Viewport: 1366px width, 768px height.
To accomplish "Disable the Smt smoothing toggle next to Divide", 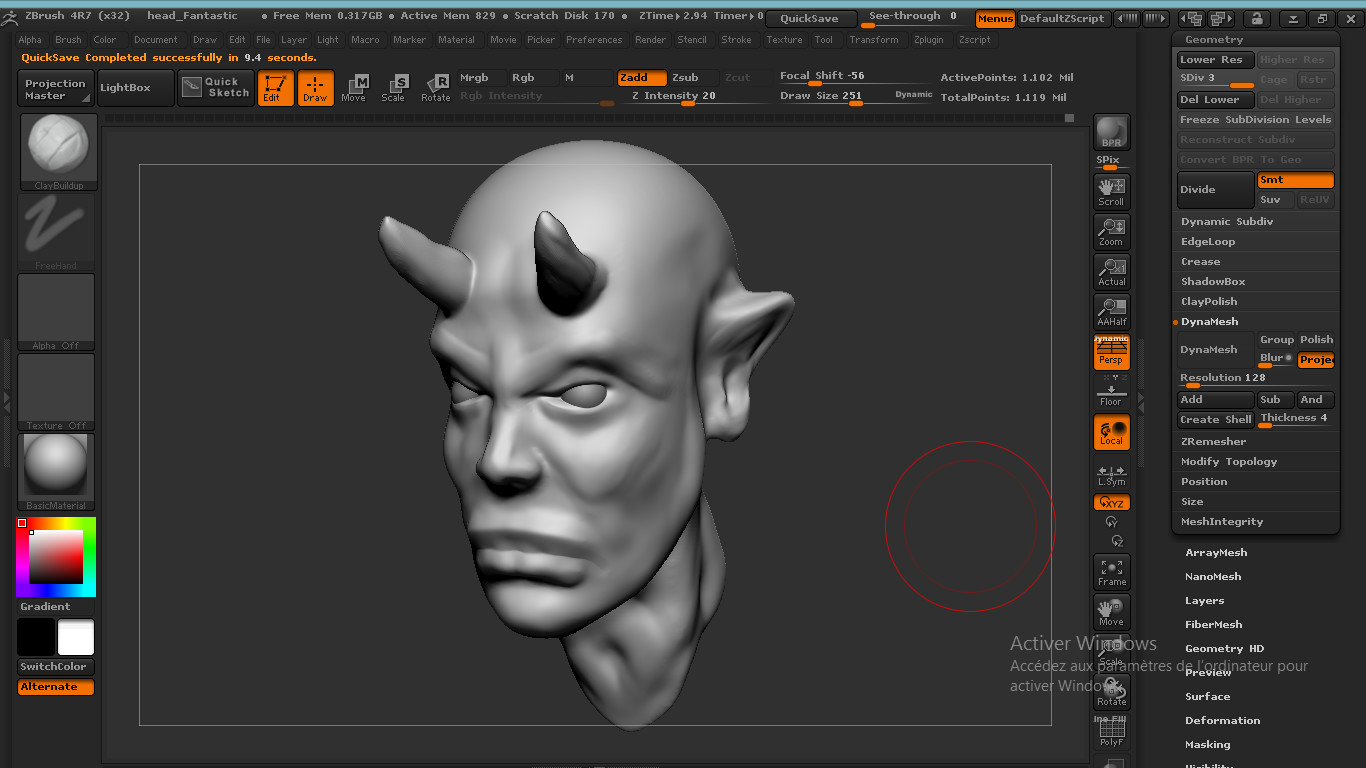I will (1295, 180).
